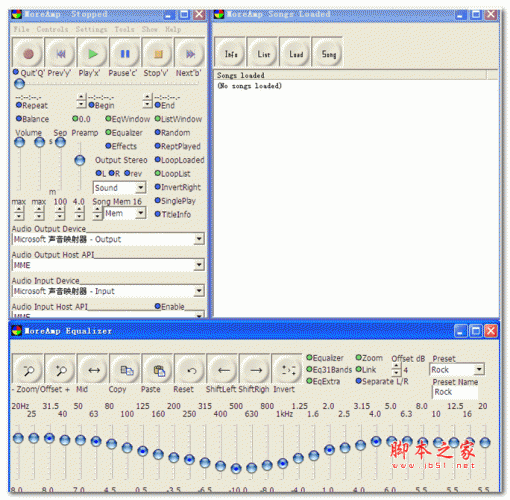Open the Controls menu
This screenshot has height=500, width=510.
coord(52,29)
